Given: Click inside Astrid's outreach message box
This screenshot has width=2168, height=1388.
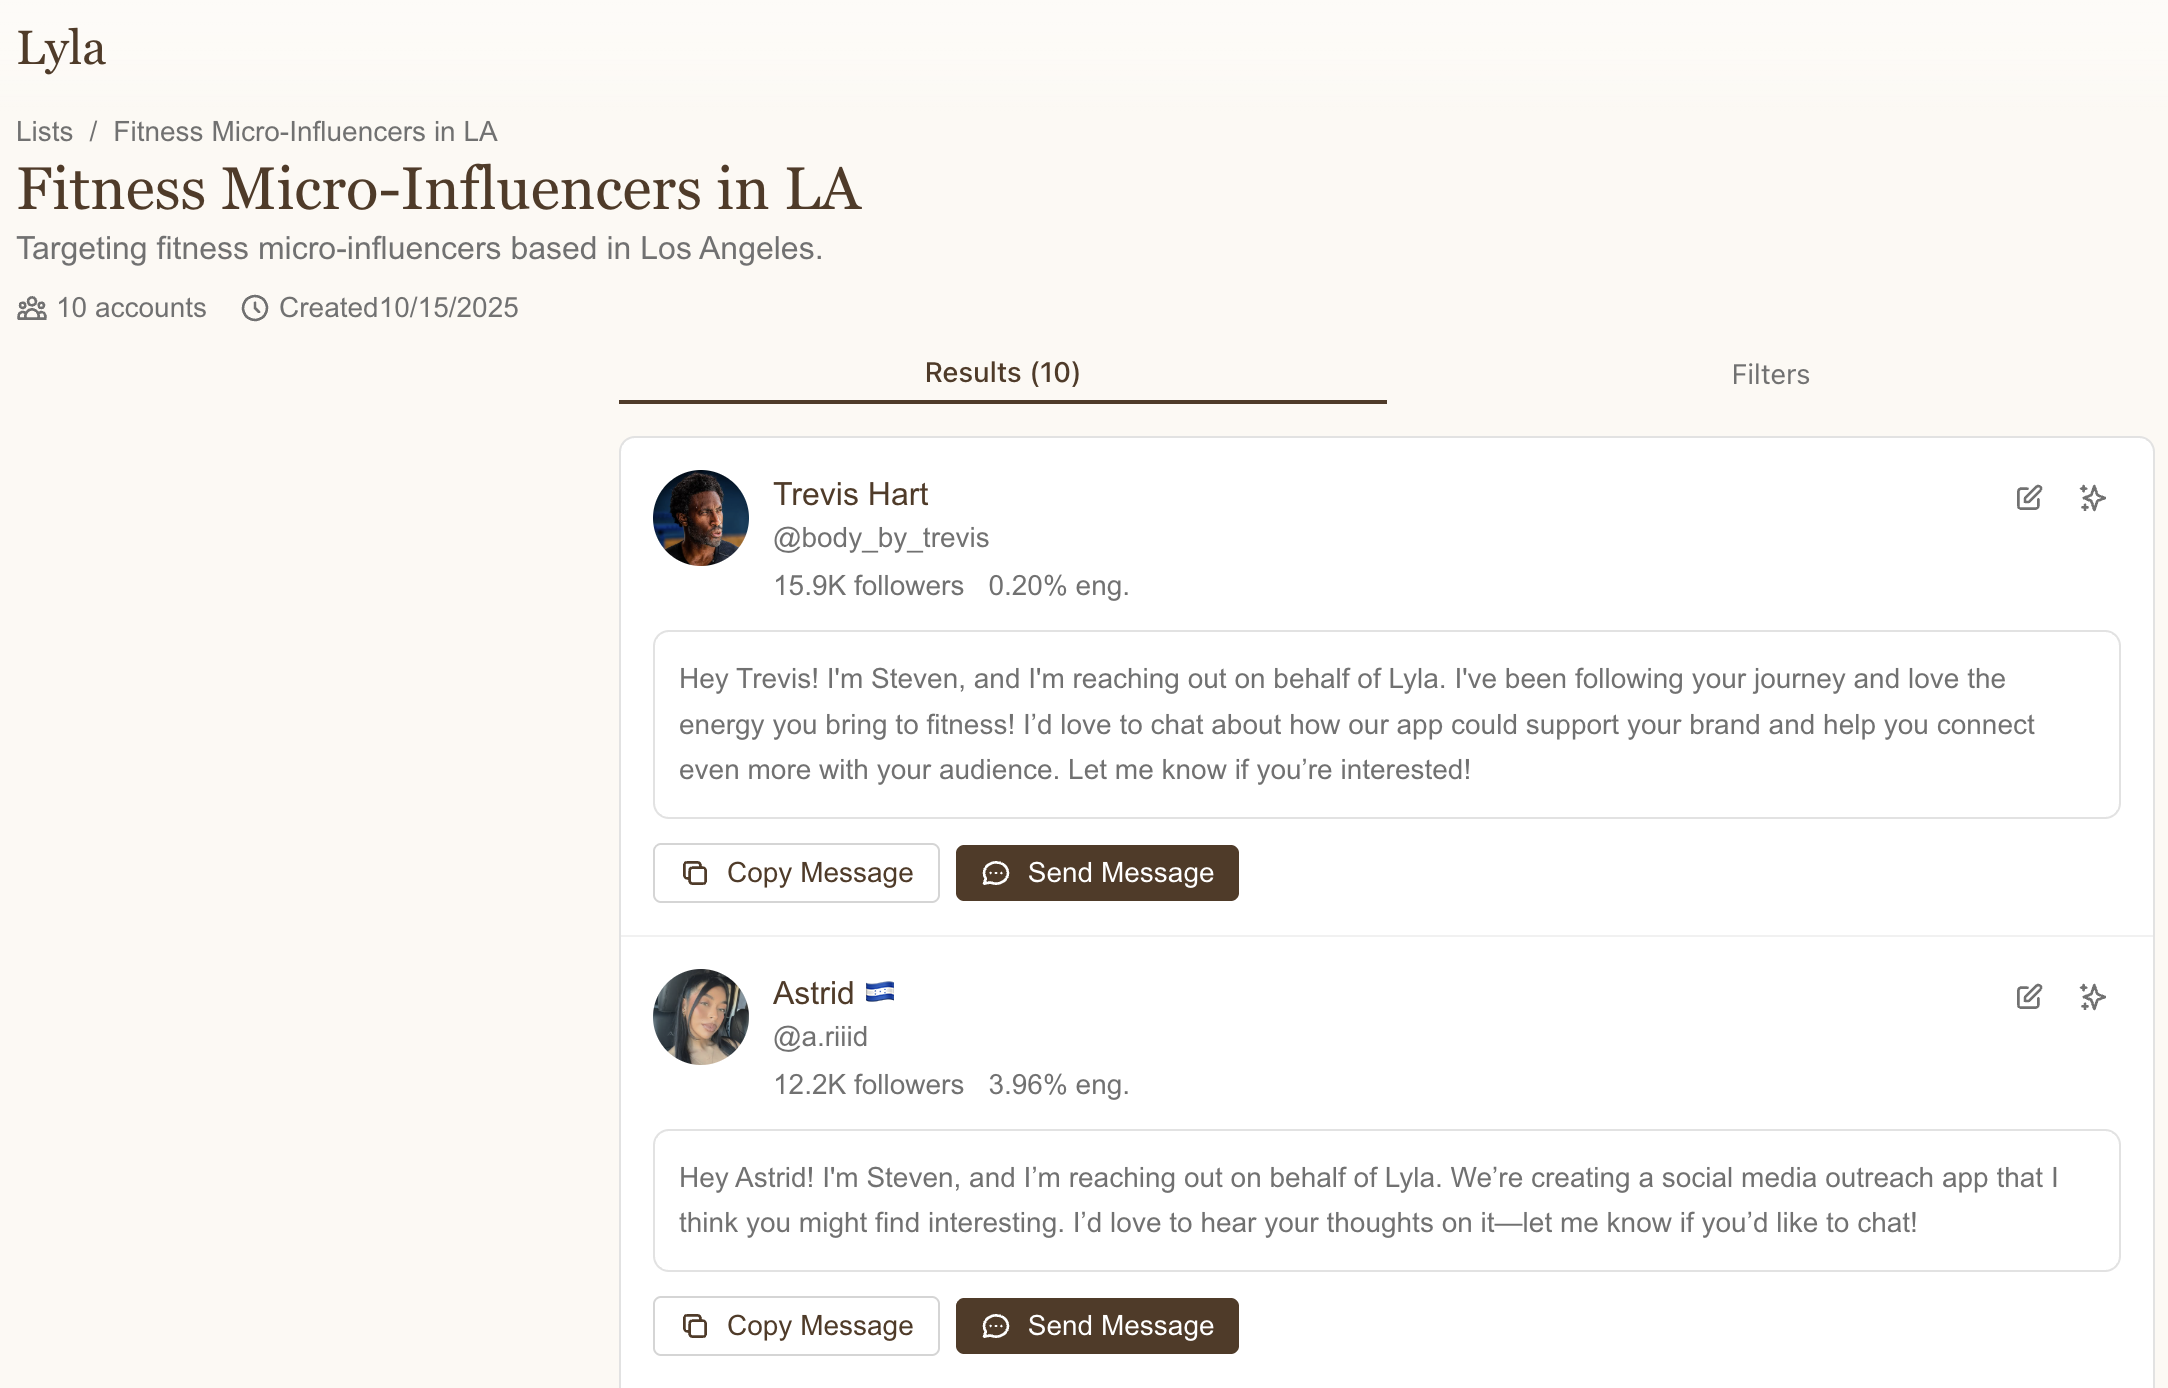Looking at the screenshot, I should point(1386,1200).
